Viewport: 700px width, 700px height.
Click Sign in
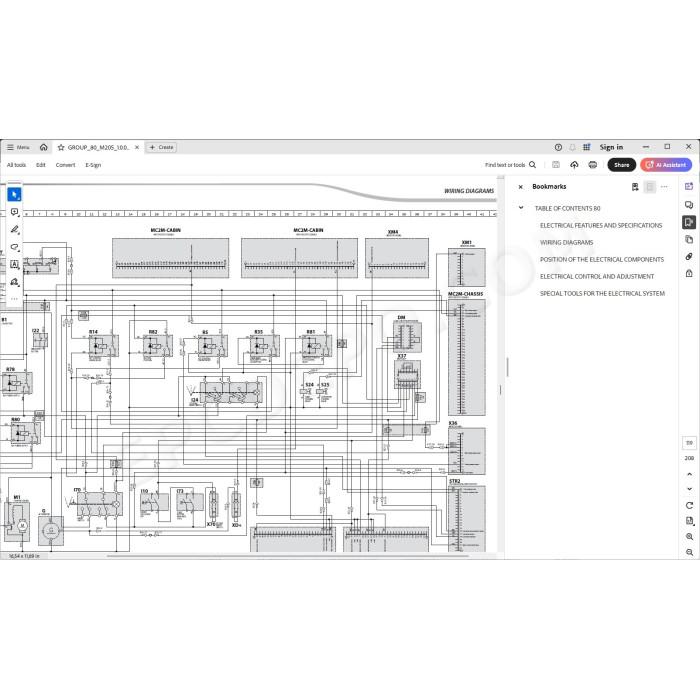[611, 147]
